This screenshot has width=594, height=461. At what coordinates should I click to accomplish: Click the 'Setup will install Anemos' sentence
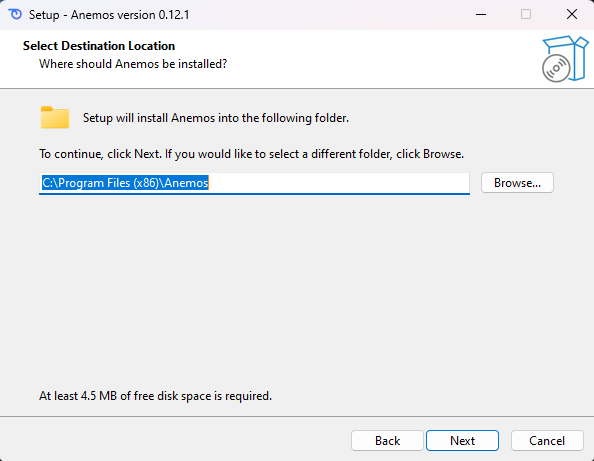[216, 118]
